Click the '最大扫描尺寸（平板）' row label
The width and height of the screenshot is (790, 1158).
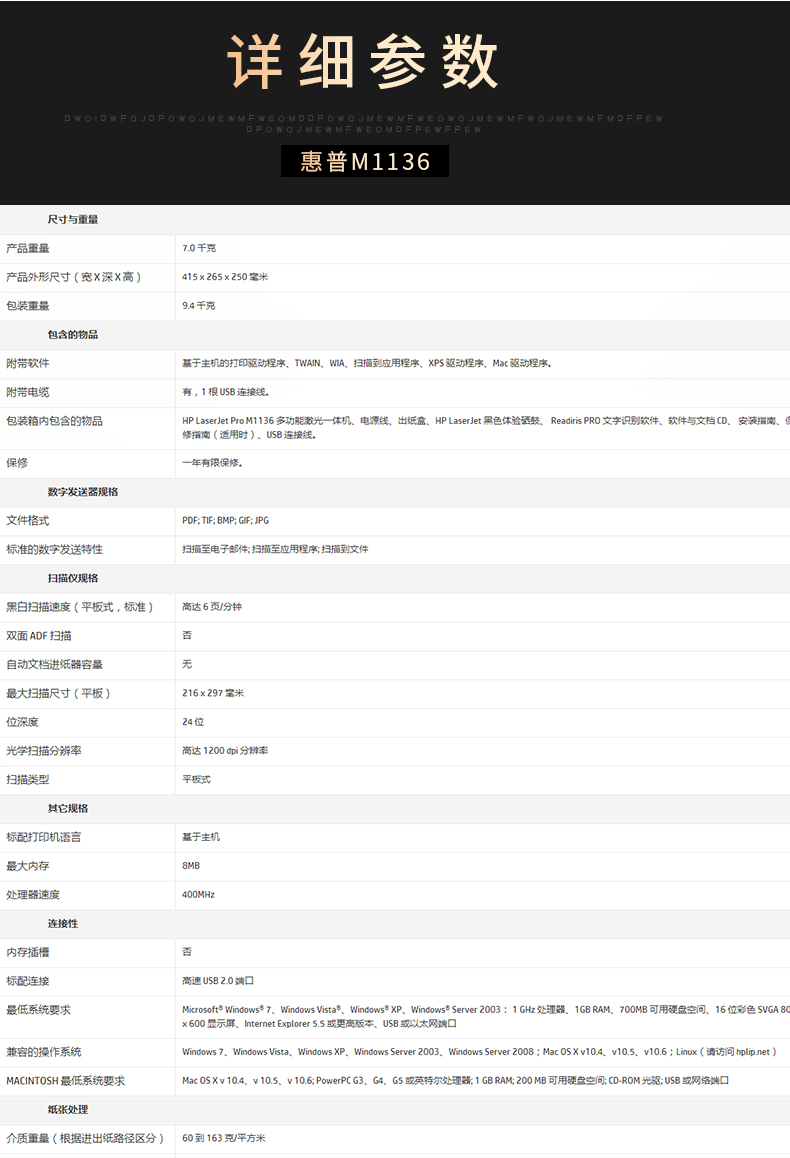pos(58,693)
